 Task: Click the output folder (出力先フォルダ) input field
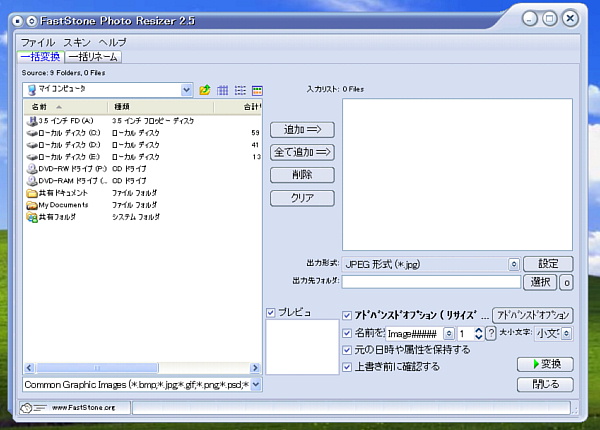(x=431, y=282)
